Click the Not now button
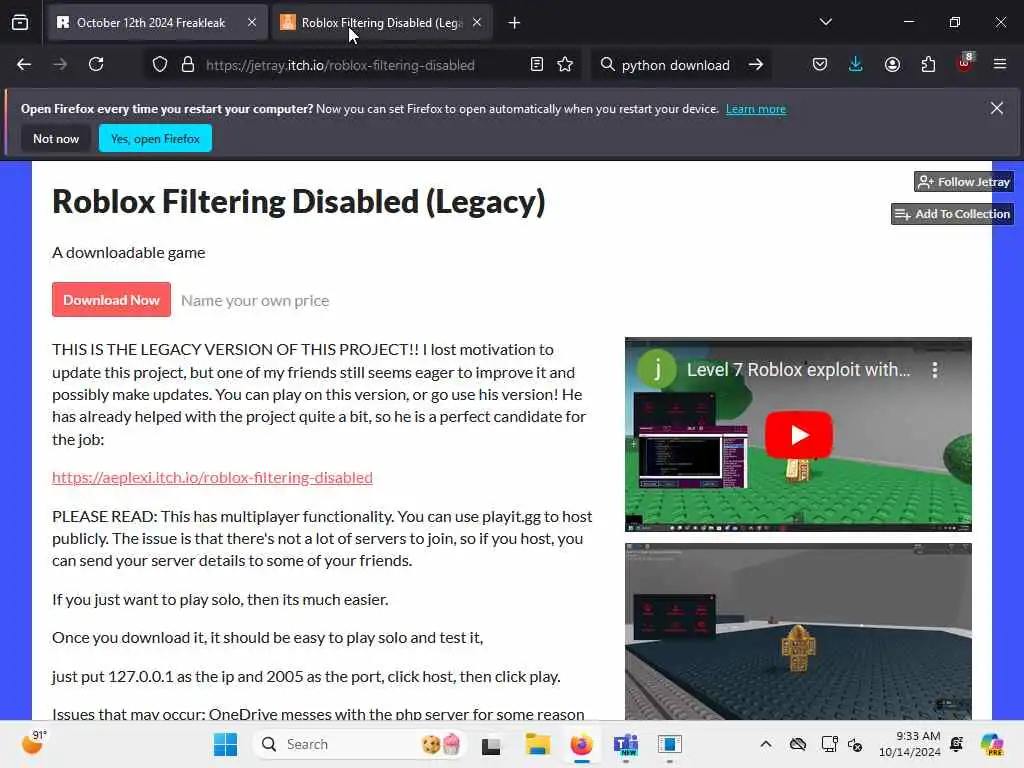The height and width of the screenshot is (768, 1024). click(x=56, y=138)
